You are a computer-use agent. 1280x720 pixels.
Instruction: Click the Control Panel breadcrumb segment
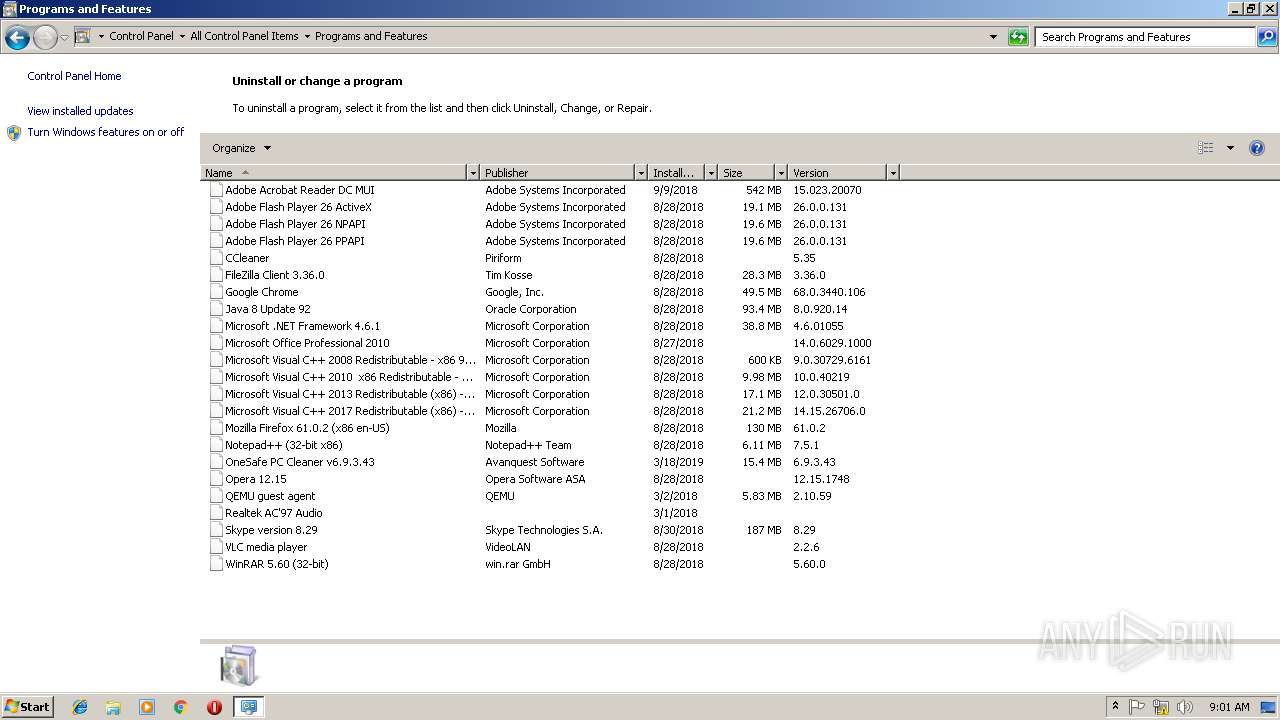coord(141,36)
